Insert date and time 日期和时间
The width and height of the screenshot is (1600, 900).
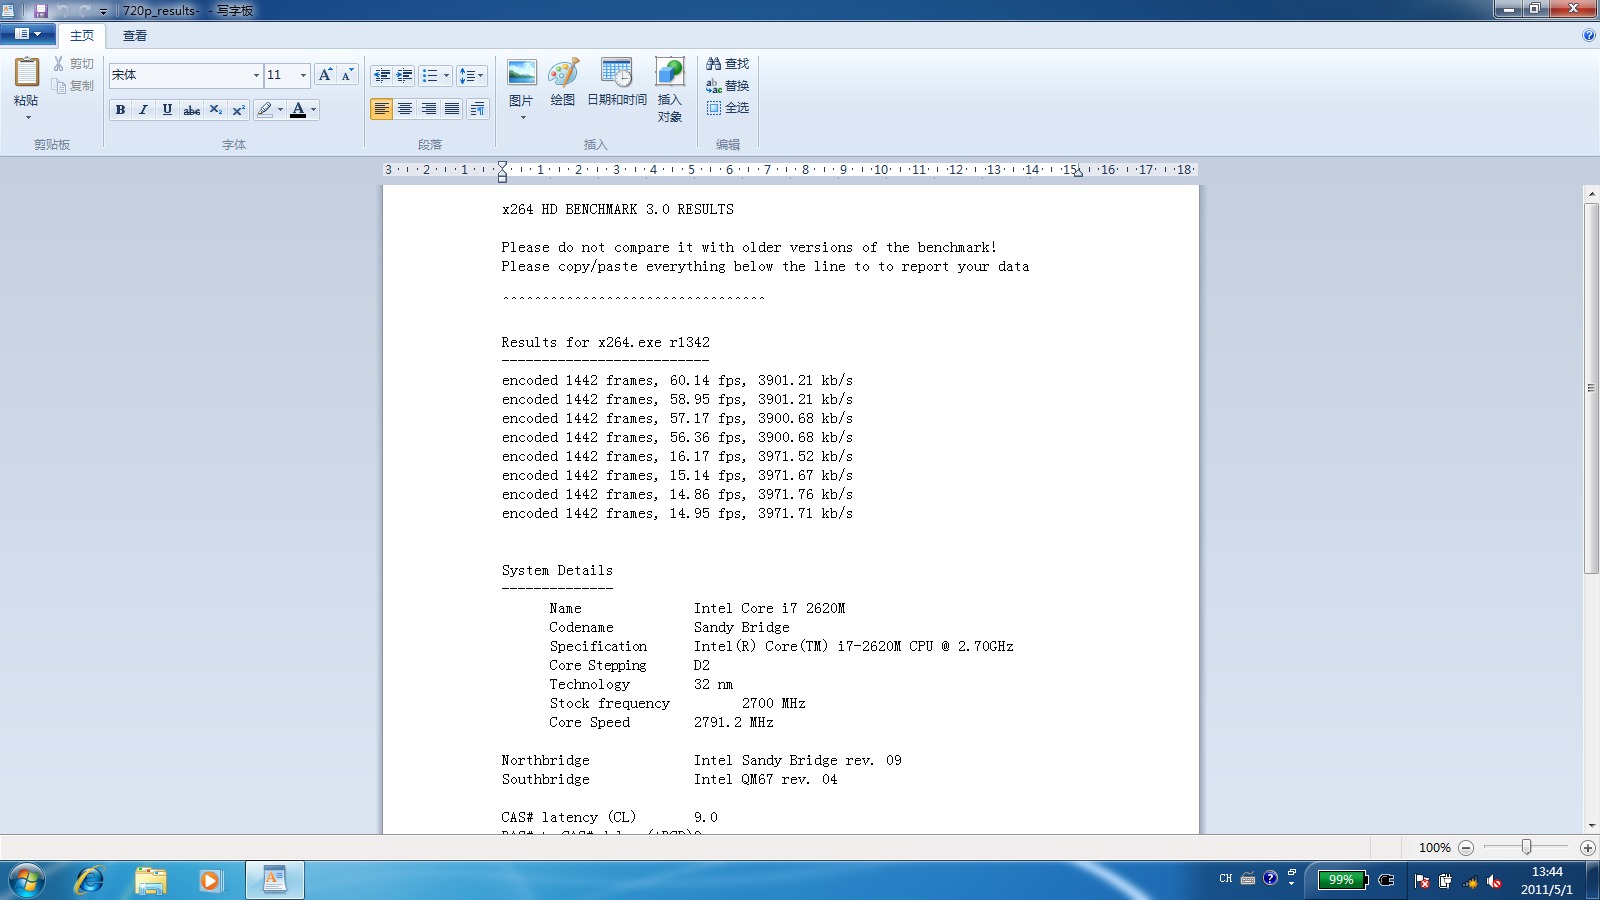click(617, 82)
